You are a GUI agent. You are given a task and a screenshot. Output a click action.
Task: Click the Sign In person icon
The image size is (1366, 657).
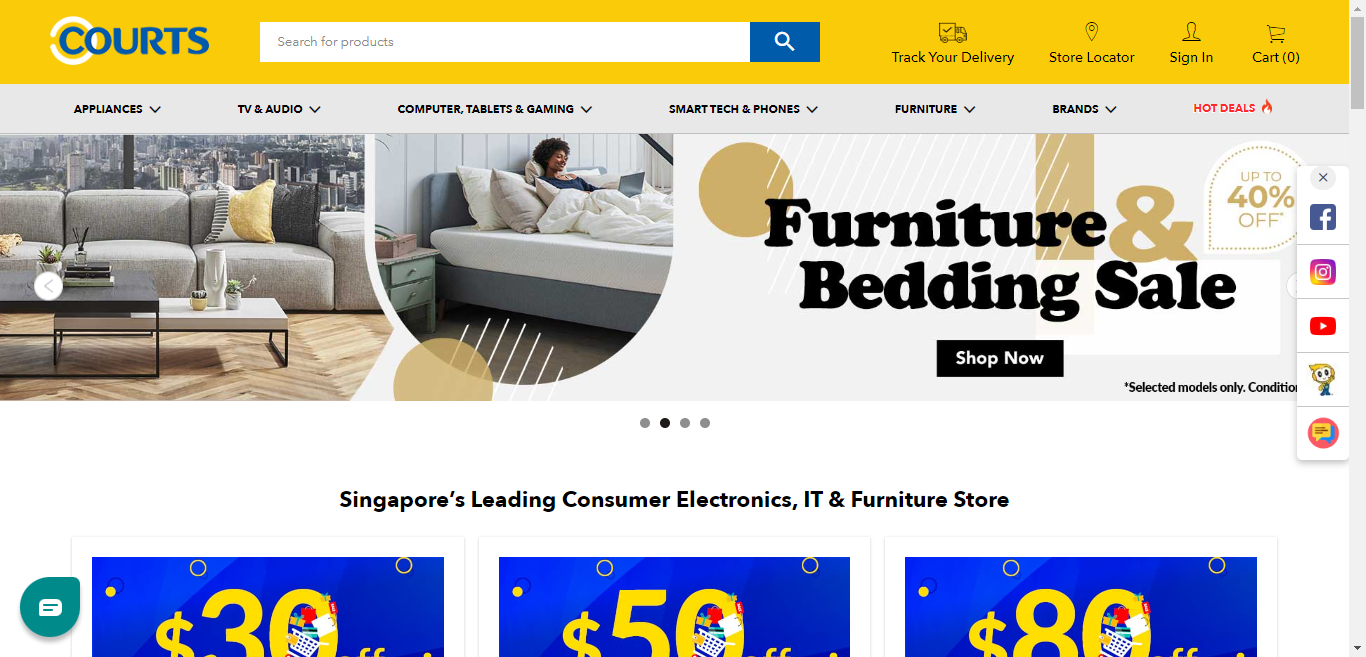[1191, 32]
